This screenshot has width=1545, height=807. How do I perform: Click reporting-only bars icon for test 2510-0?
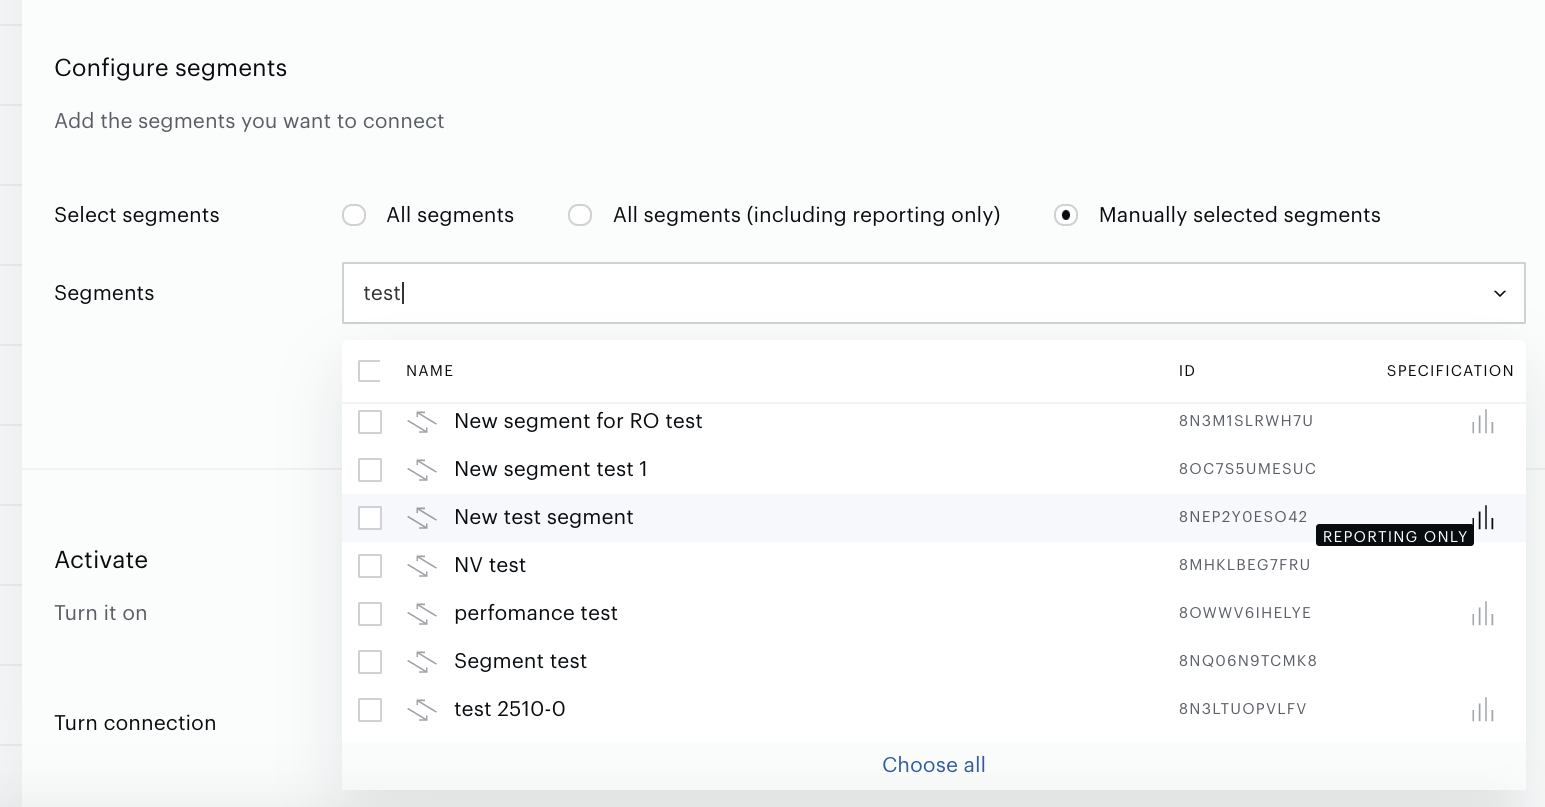pyautogui.click(x=1483, y=710)
